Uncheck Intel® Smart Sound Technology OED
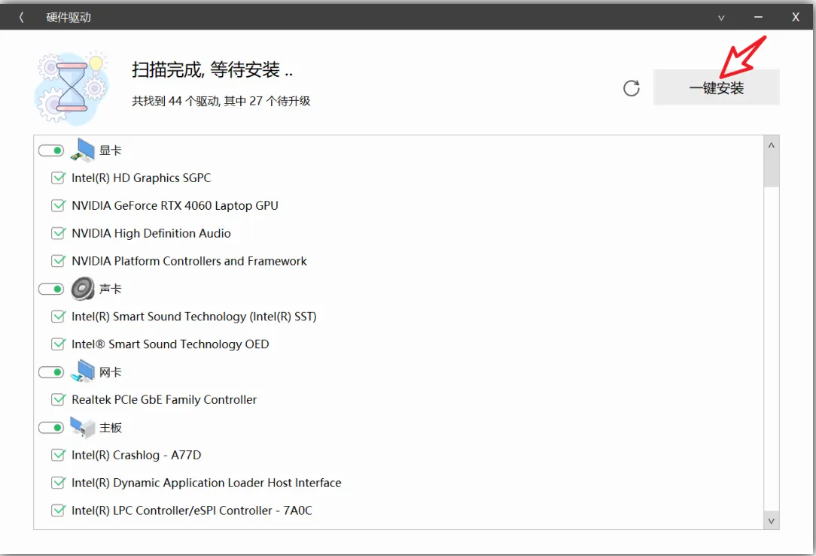Viewport: 816px width, 556px height. point(58,344)
